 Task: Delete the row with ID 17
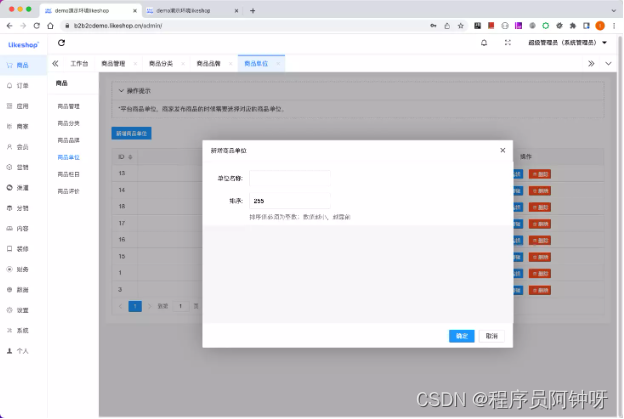click(540, 224)
